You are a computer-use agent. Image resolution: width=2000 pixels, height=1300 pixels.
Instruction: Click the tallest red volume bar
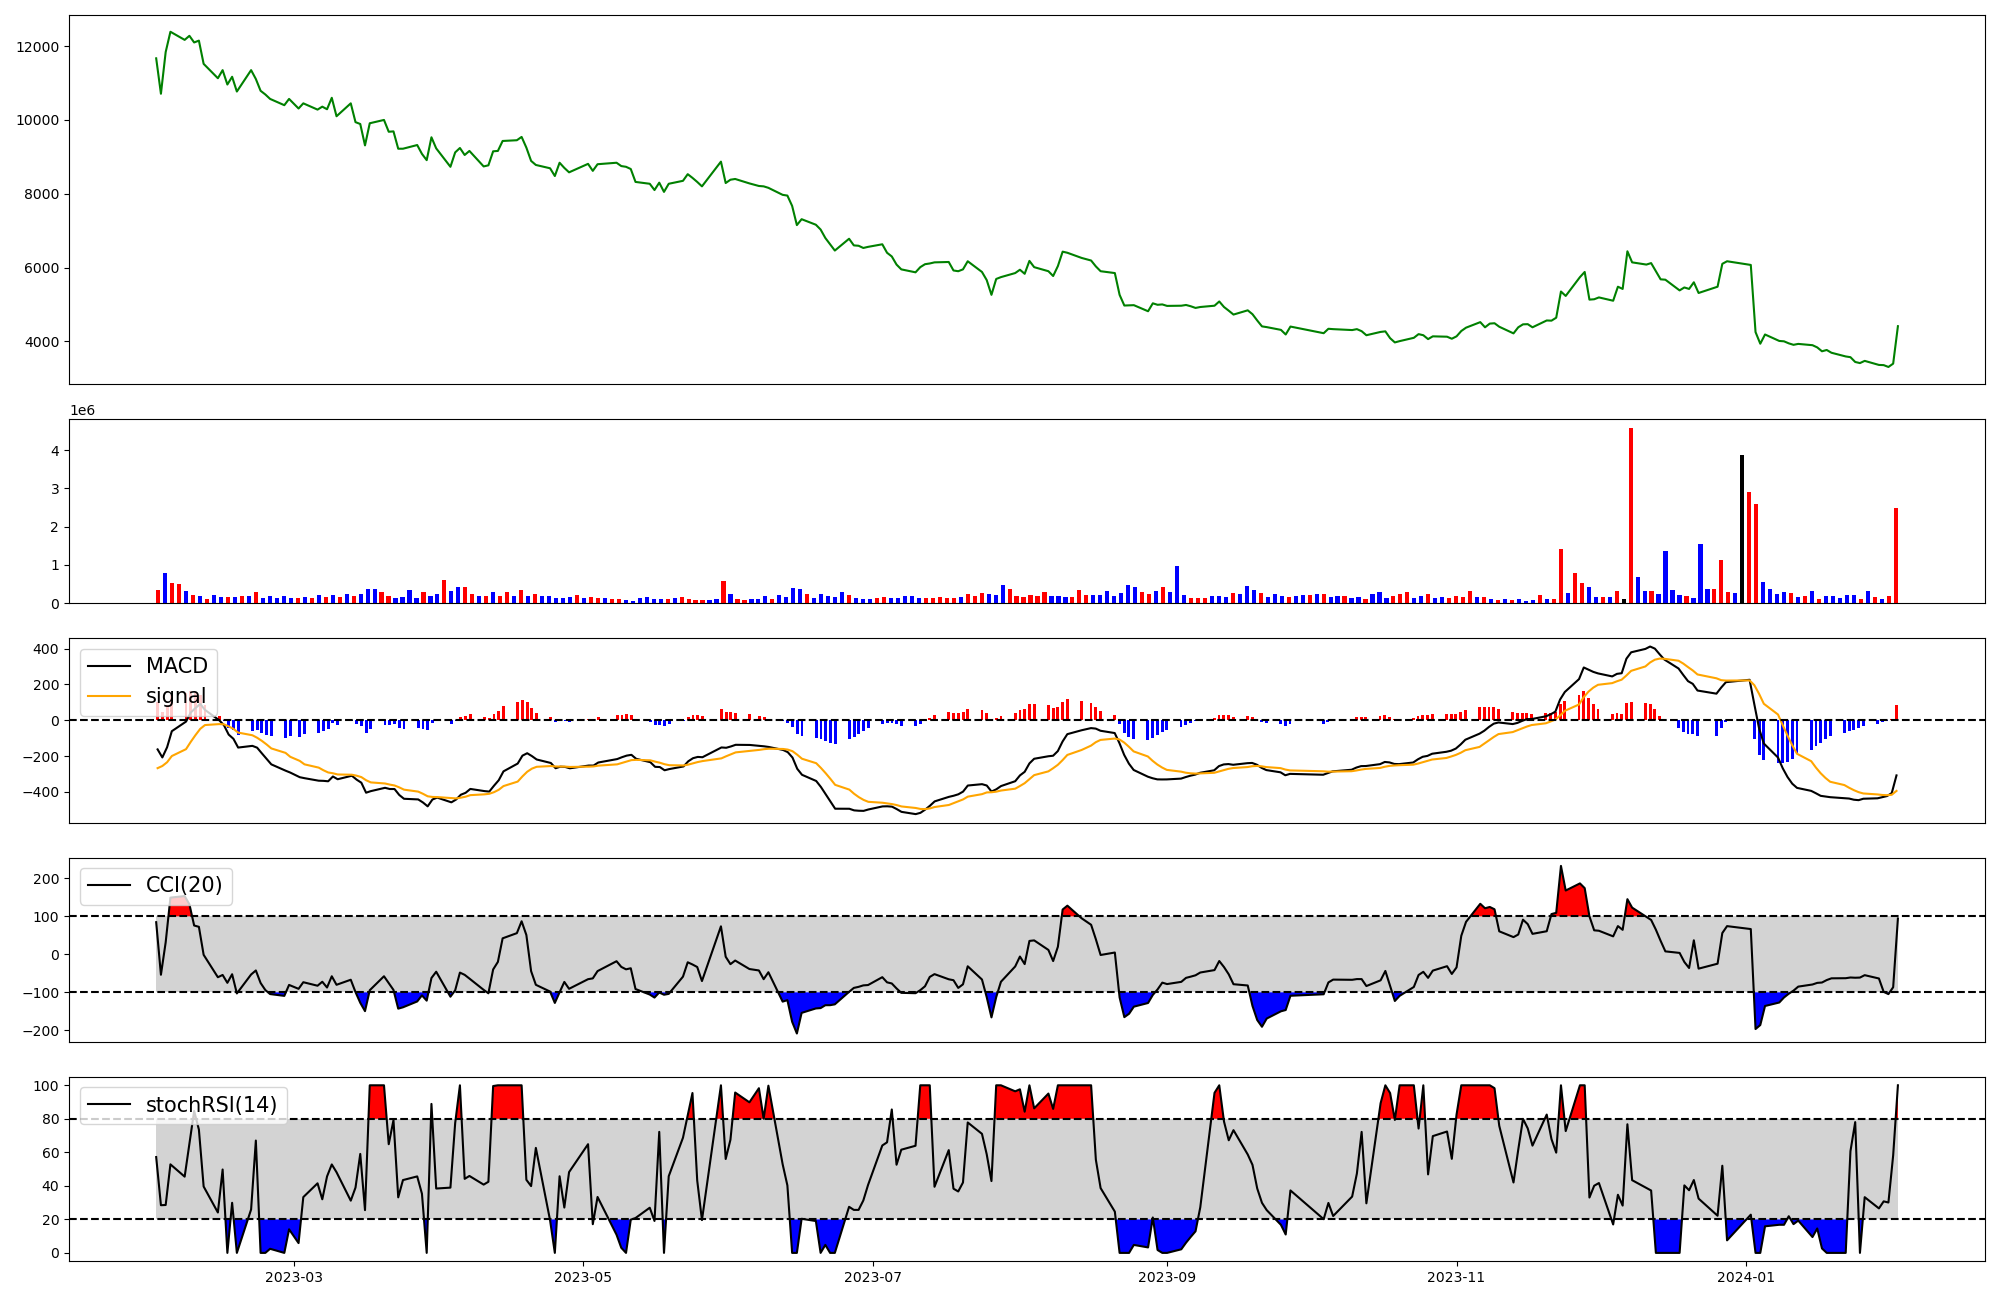click(x=1631, y=515)
